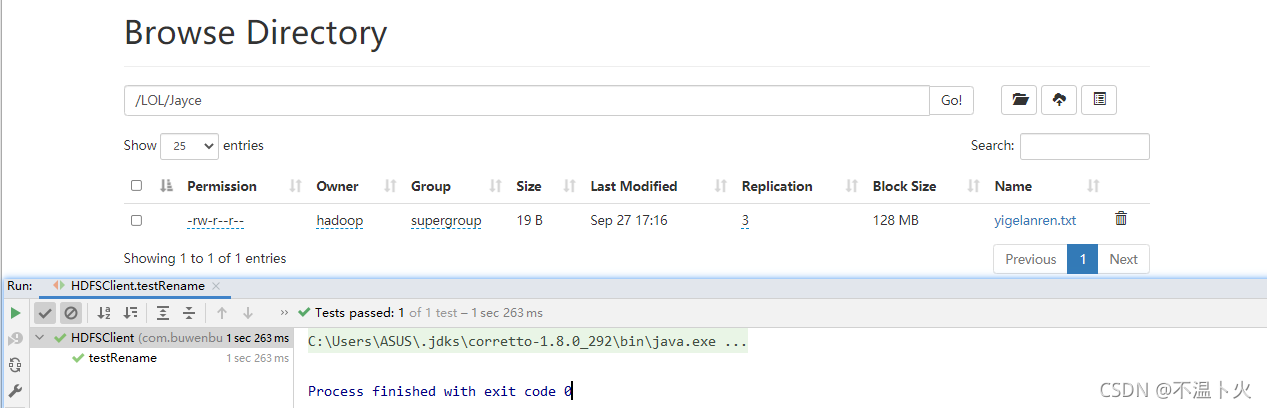Image resolution: width=1267 pixels, height=408 pixels.
Task: Click the hadoop owner link
Action: pyautogui.click(x=340, y=220)
